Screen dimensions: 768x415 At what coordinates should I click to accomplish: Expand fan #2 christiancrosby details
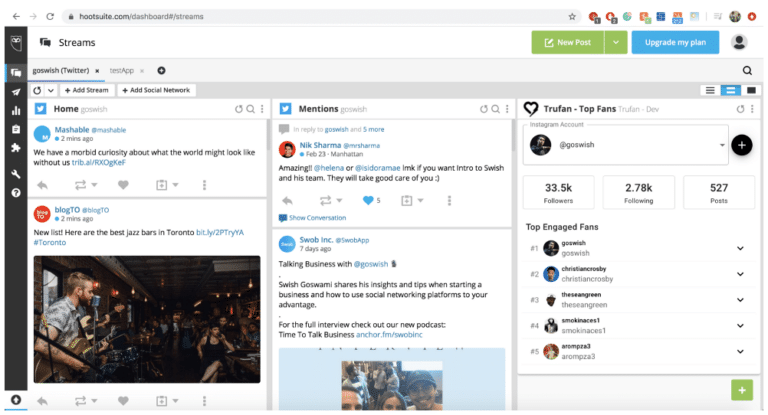740,274
